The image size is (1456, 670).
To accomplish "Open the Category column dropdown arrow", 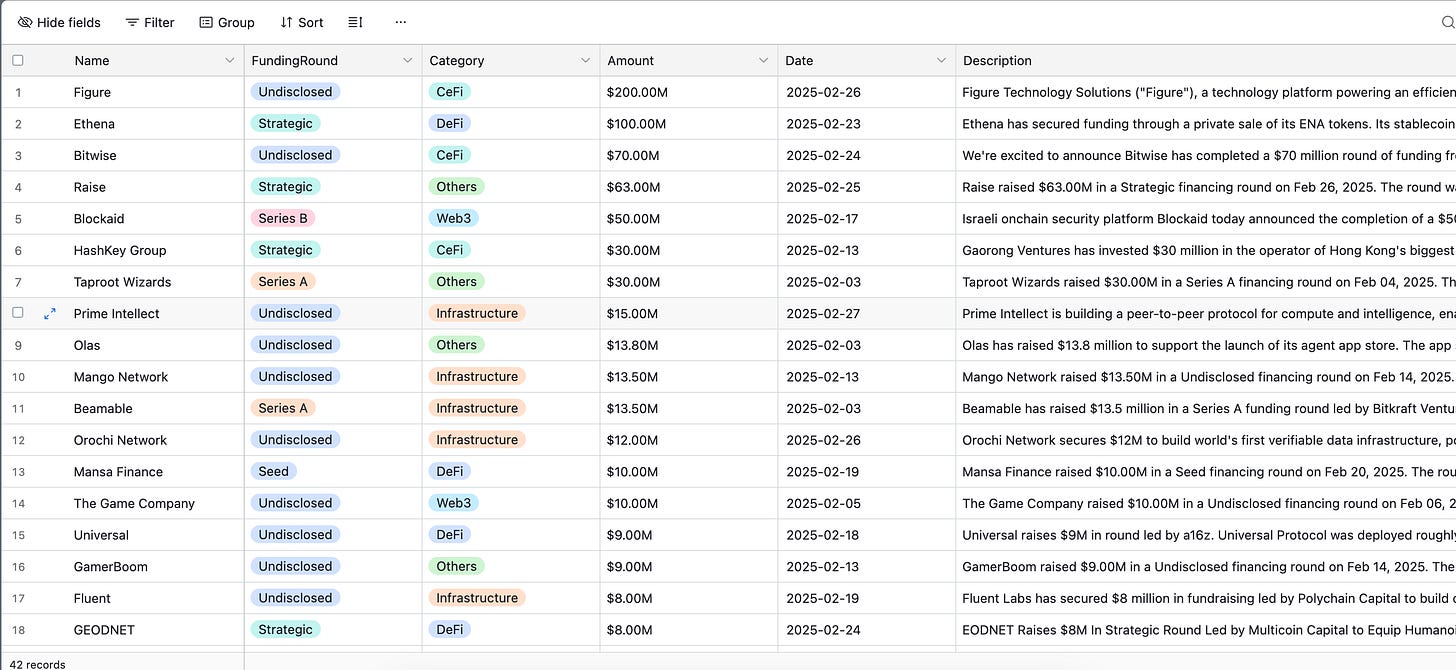I will (x=586, y=61).
